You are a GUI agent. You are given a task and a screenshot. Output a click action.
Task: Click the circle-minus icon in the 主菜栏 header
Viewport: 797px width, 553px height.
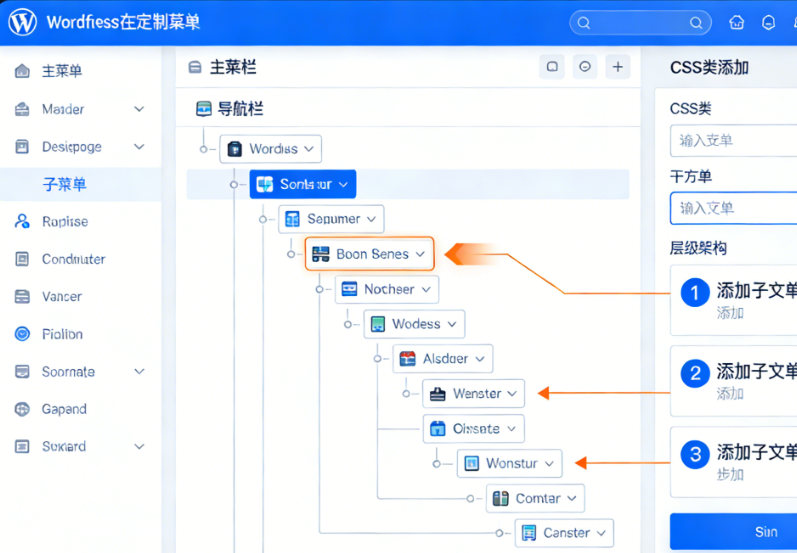point(585,67)
